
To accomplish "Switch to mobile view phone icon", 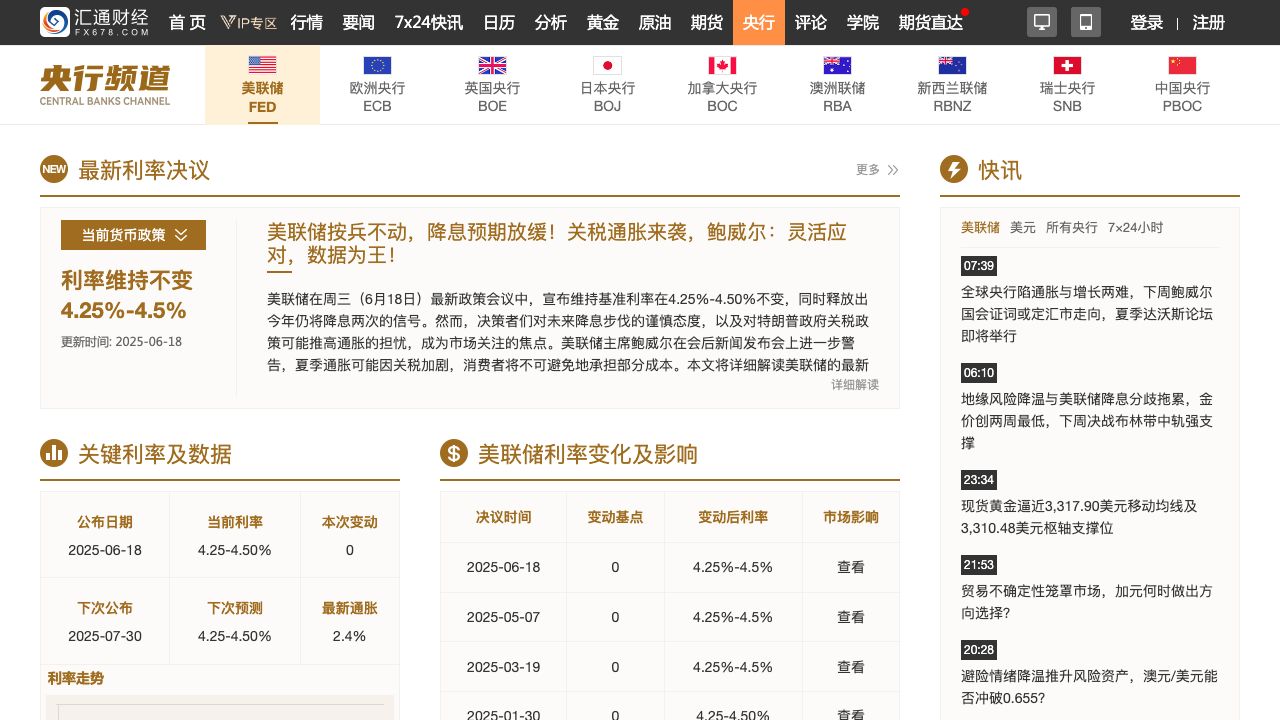I will click(x=1085, y=22).
